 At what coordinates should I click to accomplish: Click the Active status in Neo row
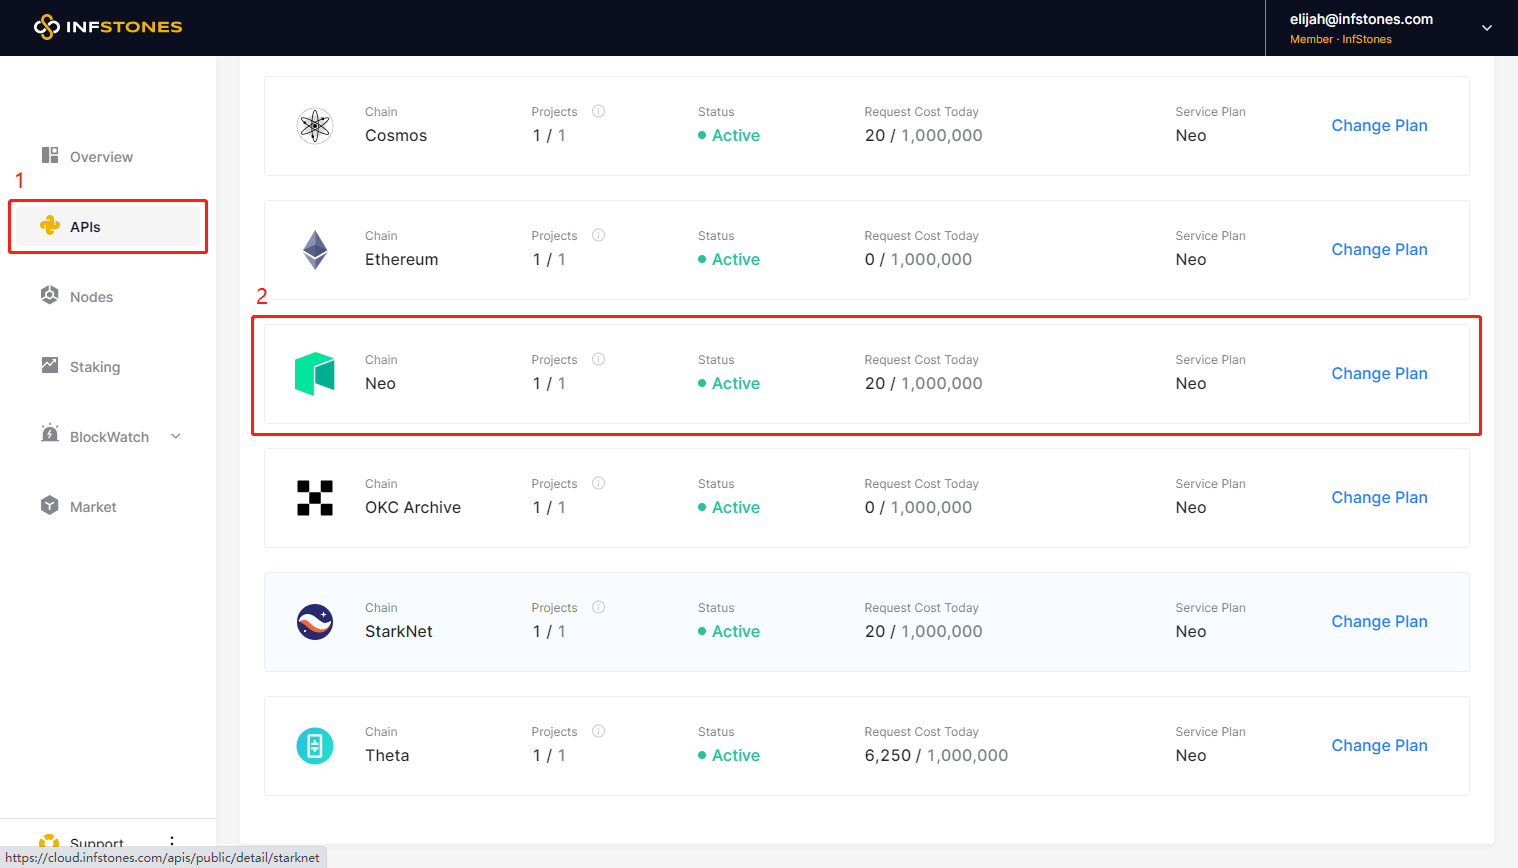point(729,383)
